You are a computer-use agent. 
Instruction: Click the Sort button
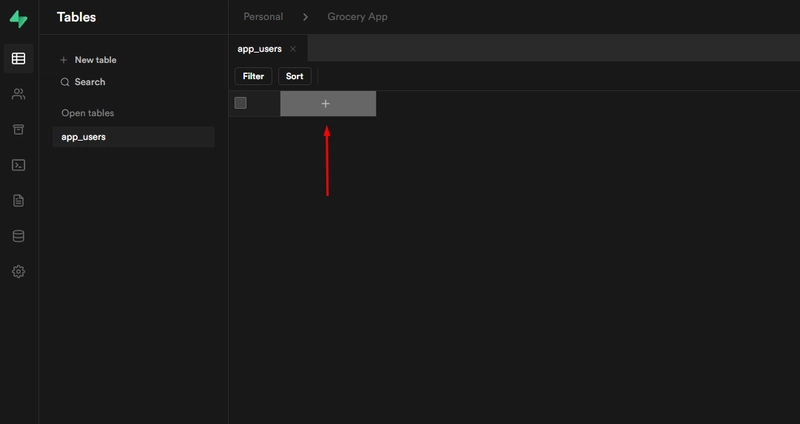[294, 76]
